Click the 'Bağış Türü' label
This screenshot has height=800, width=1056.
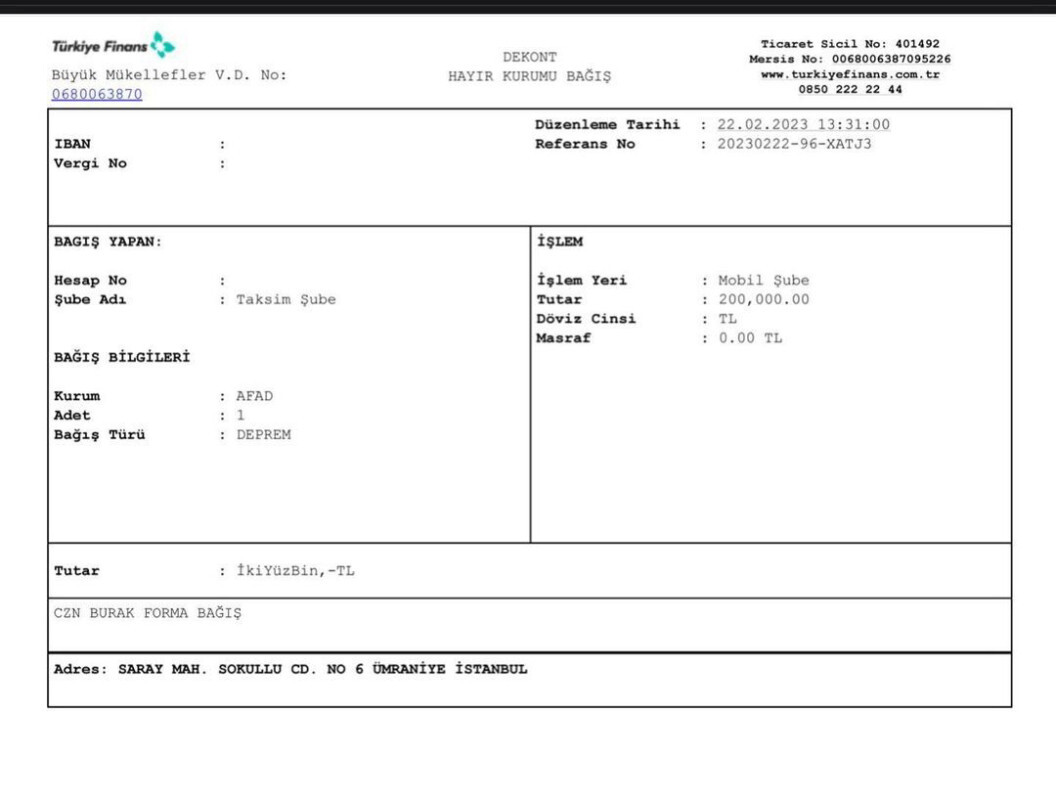100,435
